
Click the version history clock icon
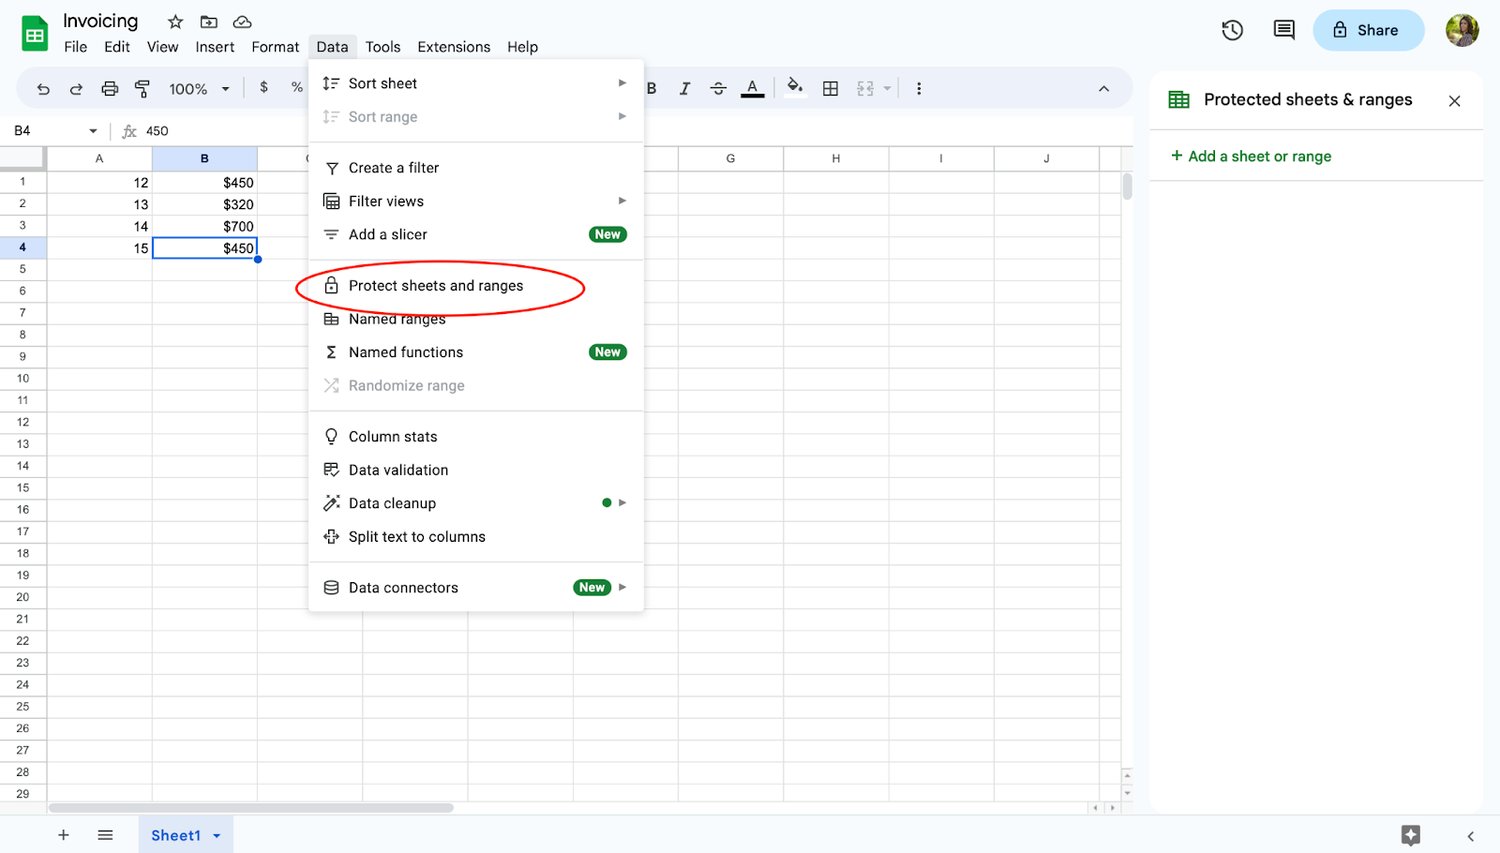[x=1231, y=30]
